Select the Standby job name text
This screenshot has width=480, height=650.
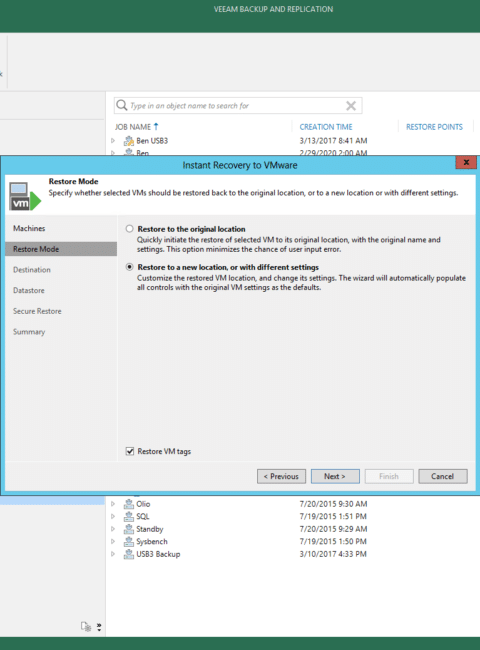[150, 529]
